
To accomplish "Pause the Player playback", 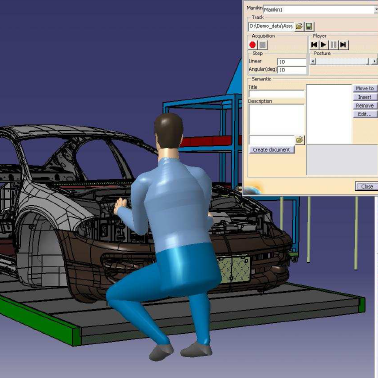I will point(334,44).
